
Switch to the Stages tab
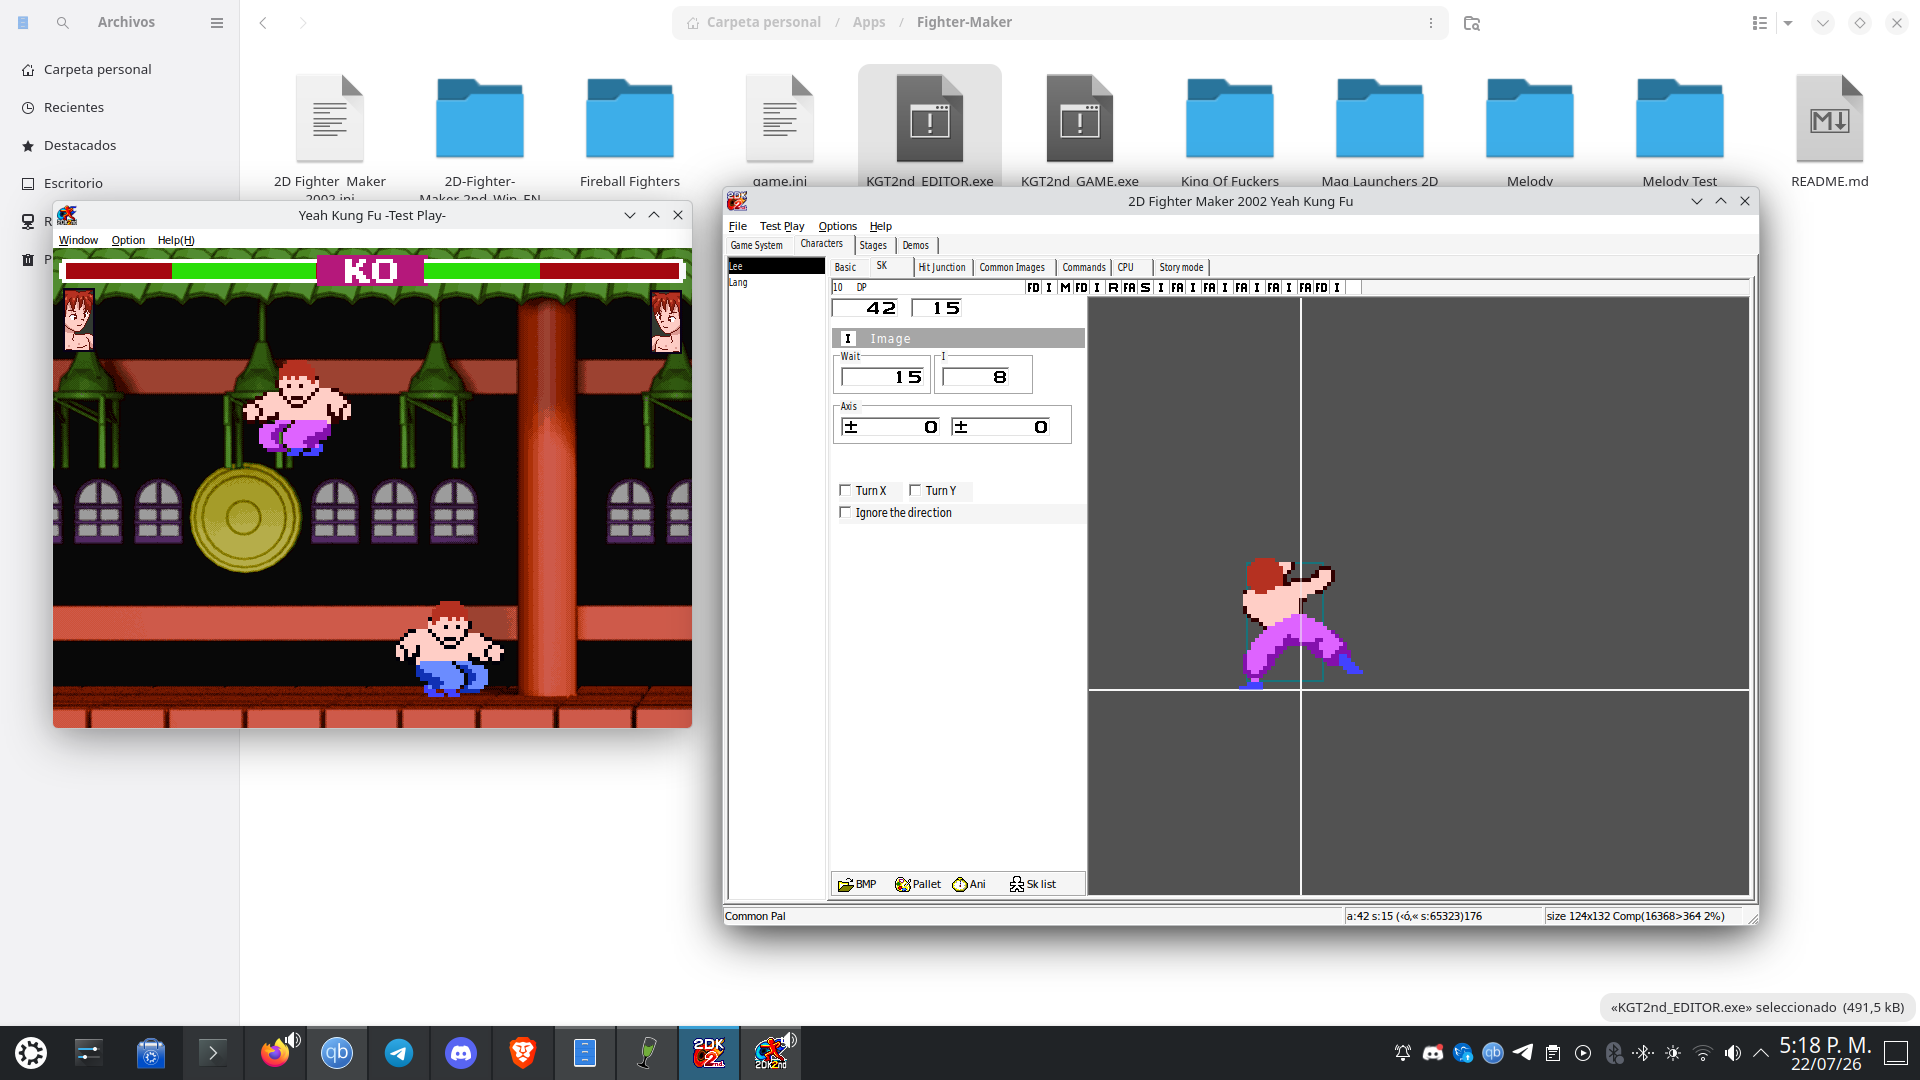pyautogui.click(x=873, y=245)
